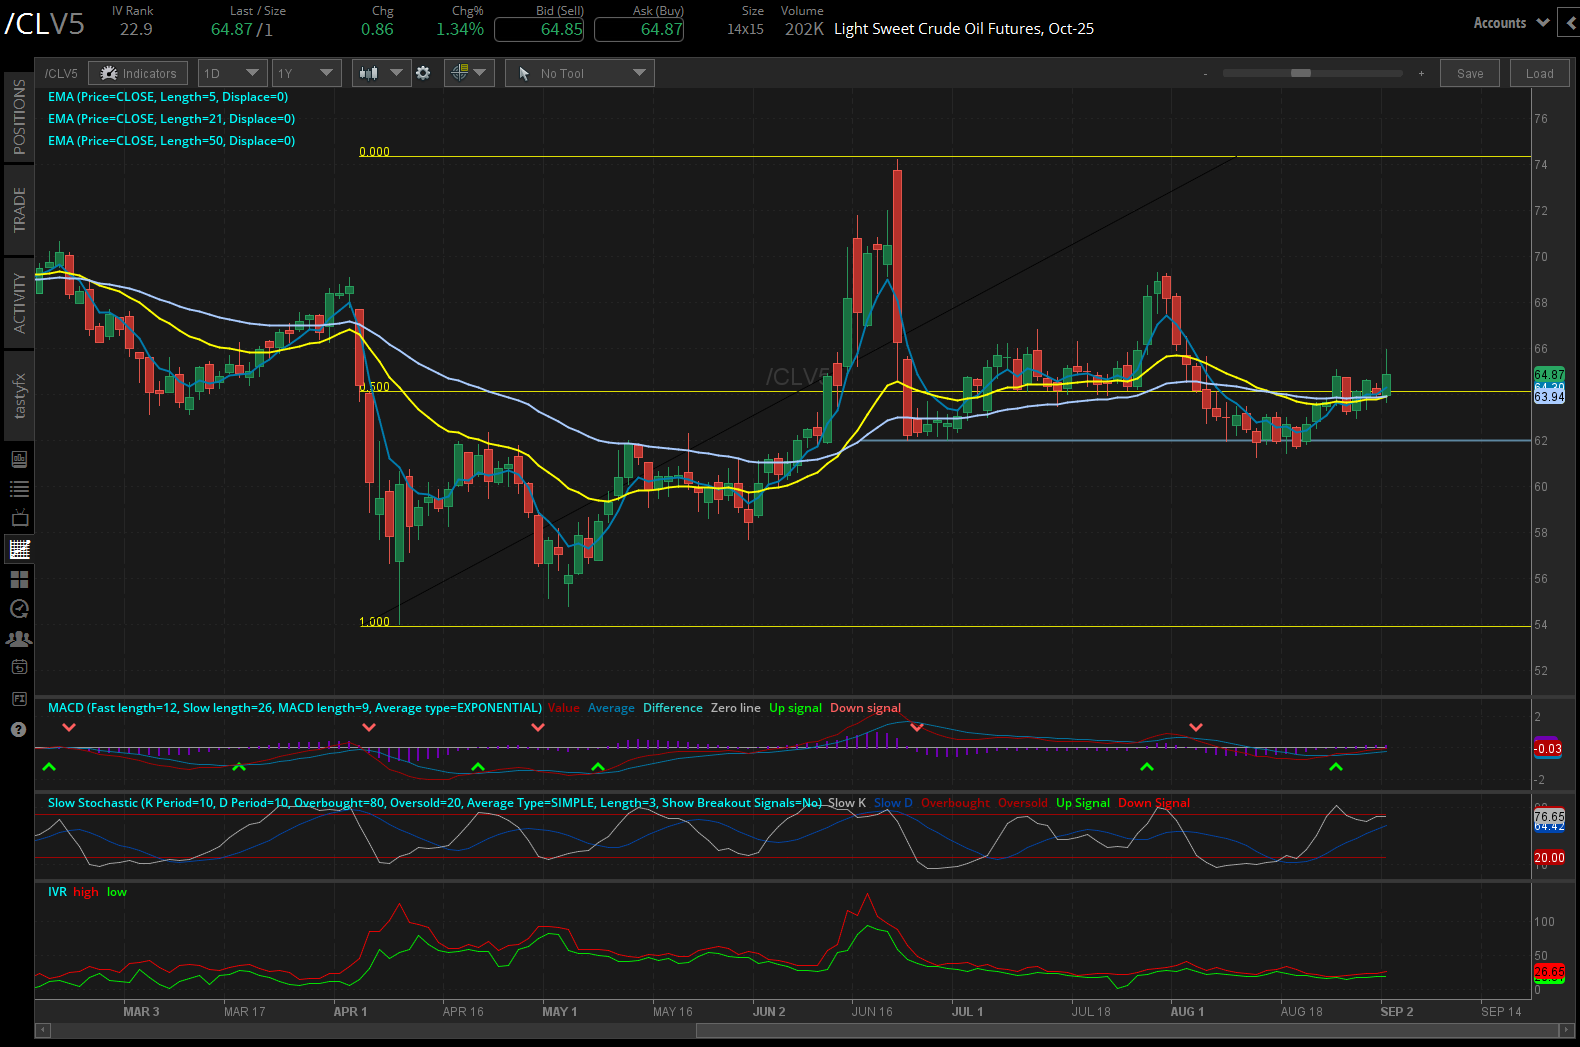
Task: Switch to the Activity tab
Action: pos(19,302)
